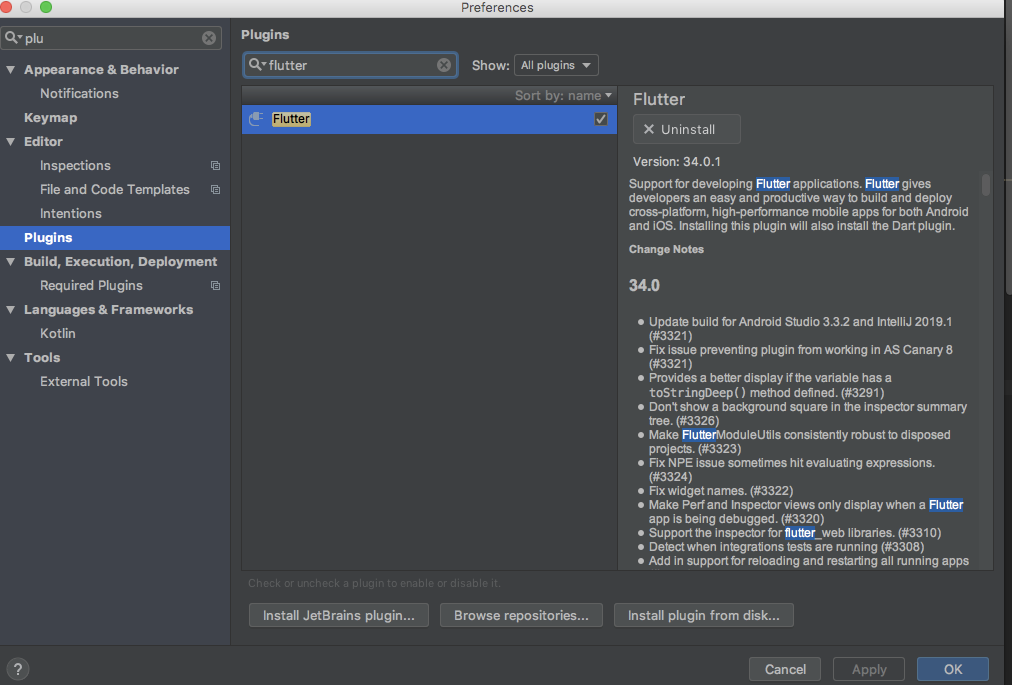Click the Change Notes heading
Screen dimensions: 1012x685
[666, 249]
